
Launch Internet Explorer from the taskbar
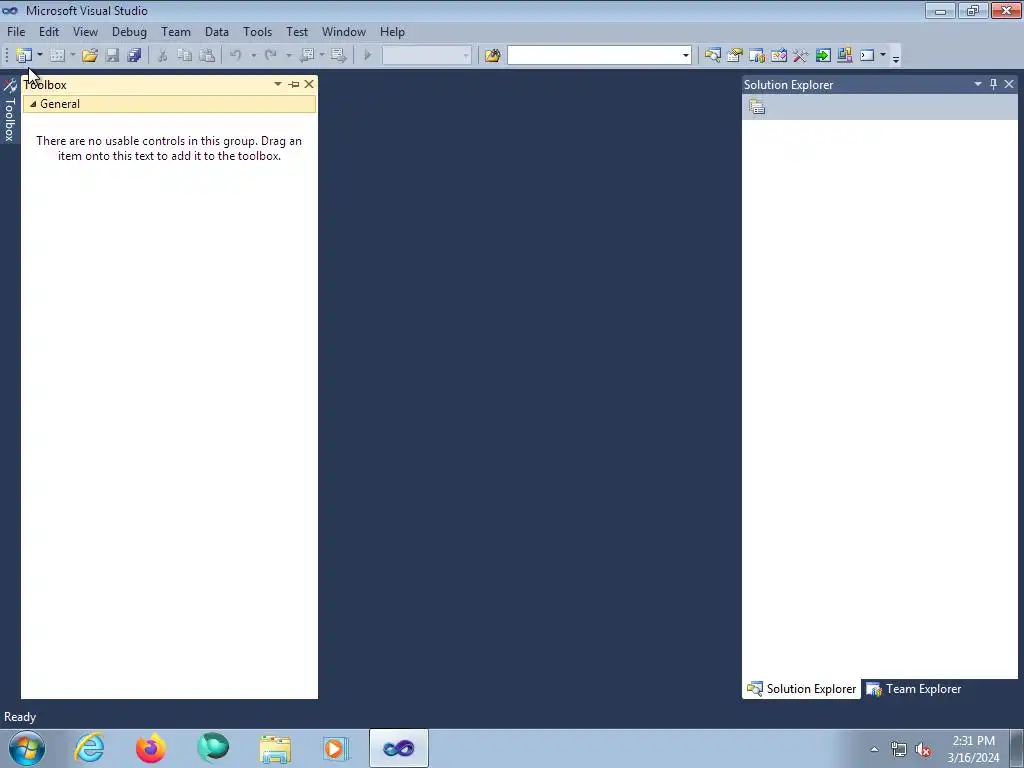tap(89, 748)
